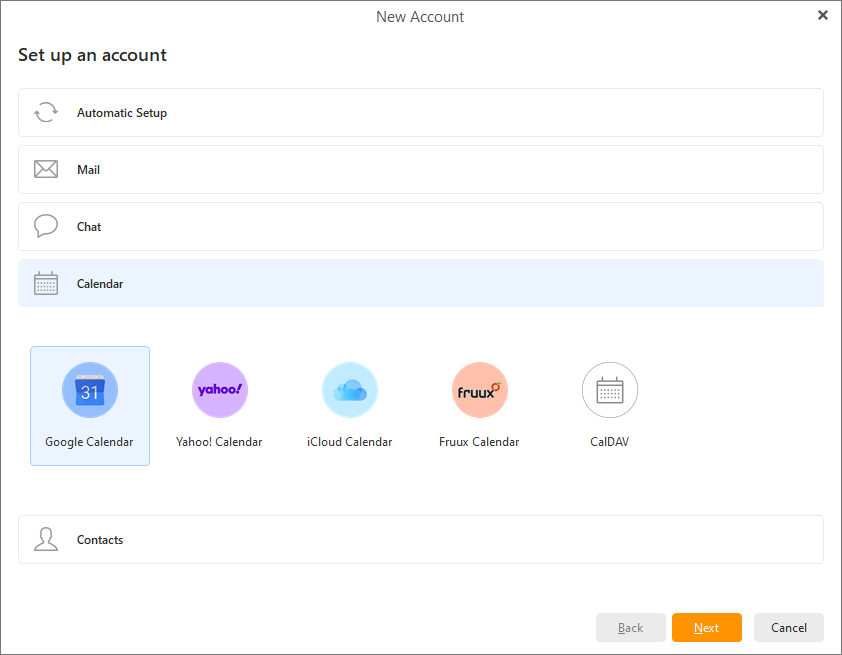Screen dimensions: 842x655
Task: Click the Fruux Calendar label text
Action: [479, 442]
